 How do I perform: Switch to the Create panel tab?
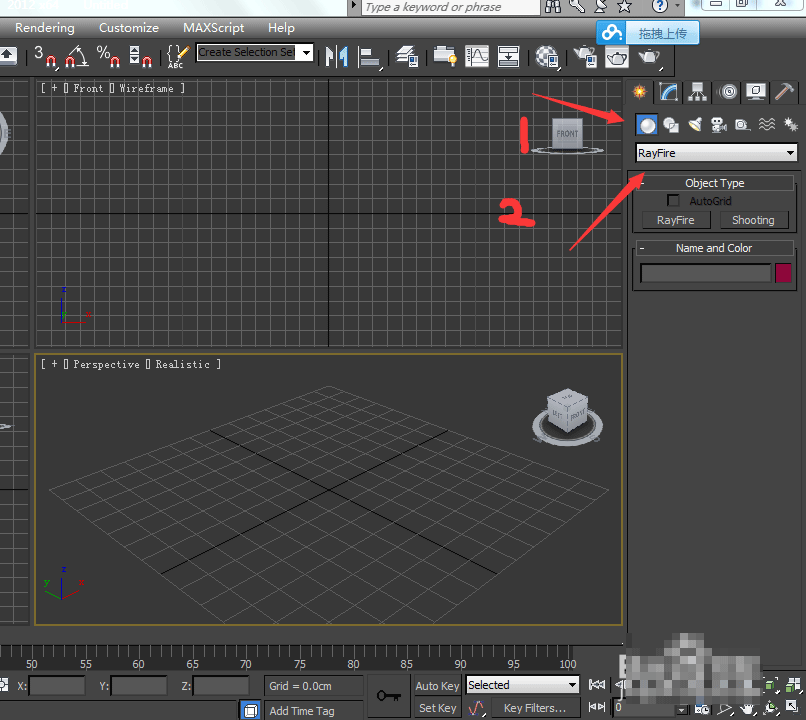tap(639, 92)
